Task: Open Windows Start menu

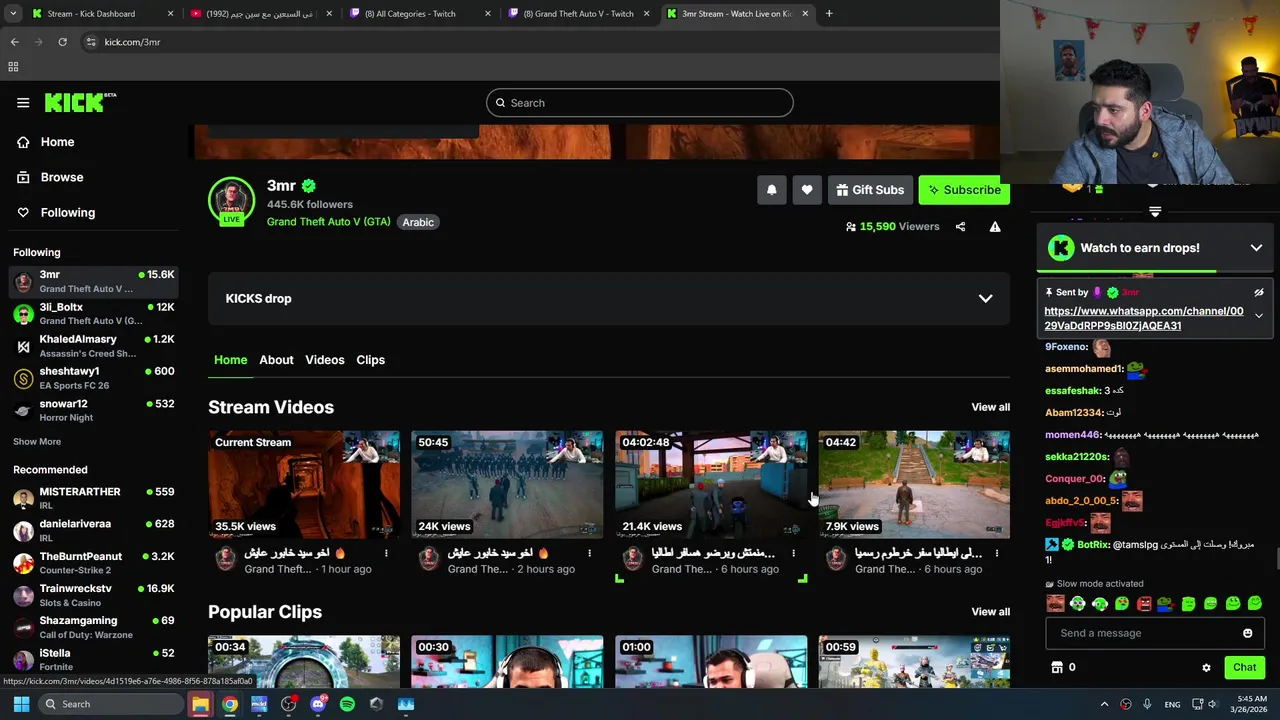Action: pos(21,704)
